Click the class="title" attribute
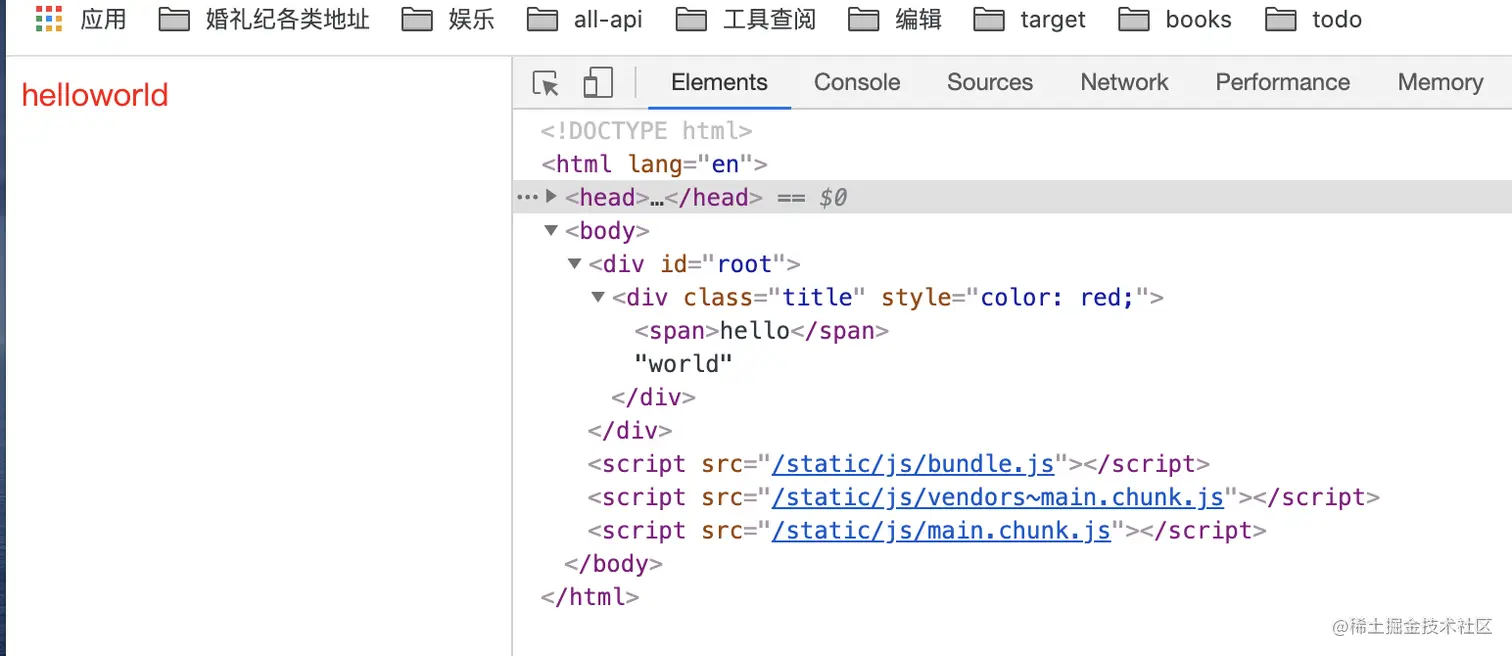The height and width of the screenshot is (656, 1512). (x=774, y=297)
